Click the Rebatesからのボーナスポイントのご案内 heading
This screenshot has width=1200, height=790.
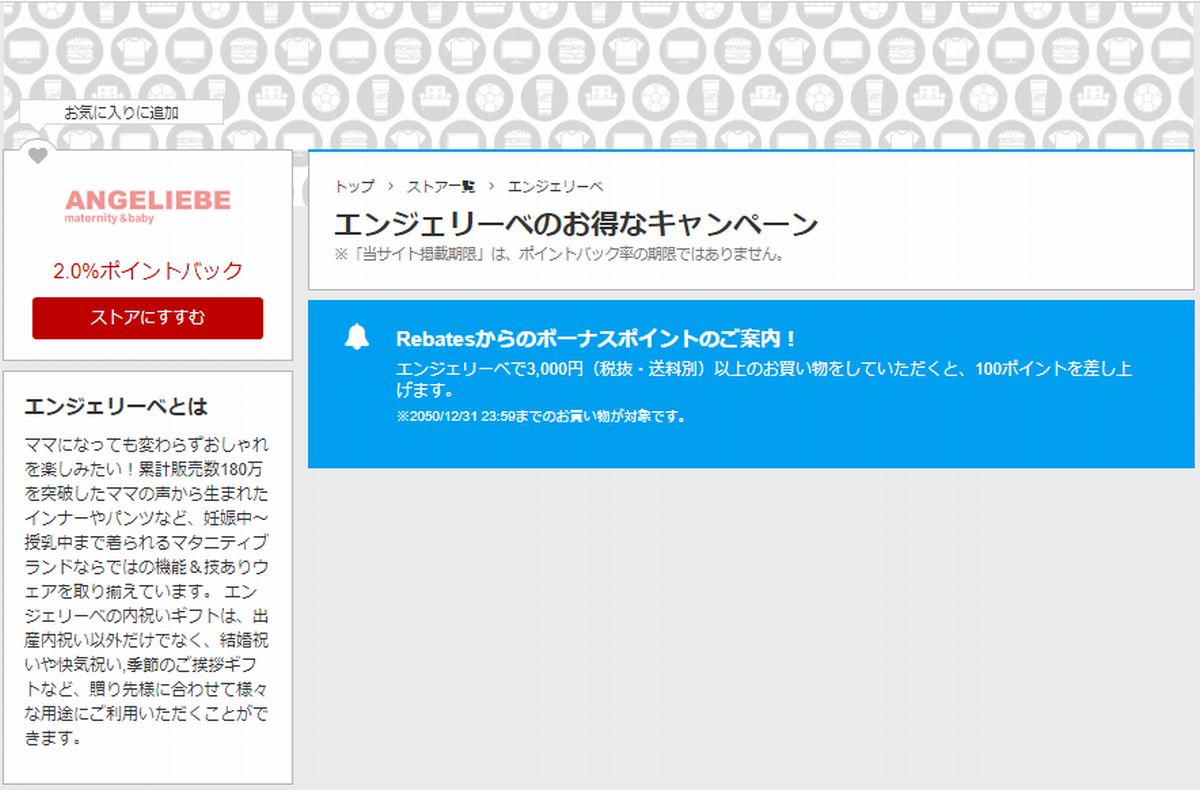tap(596, 338)
